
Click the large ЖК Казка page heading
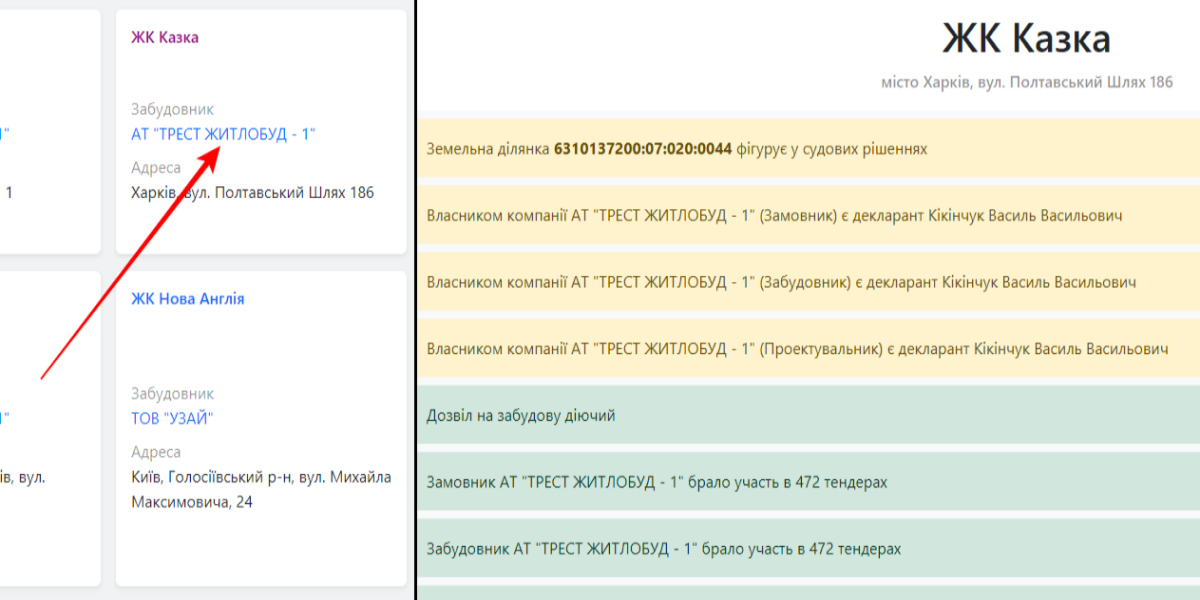(1026, 39)
